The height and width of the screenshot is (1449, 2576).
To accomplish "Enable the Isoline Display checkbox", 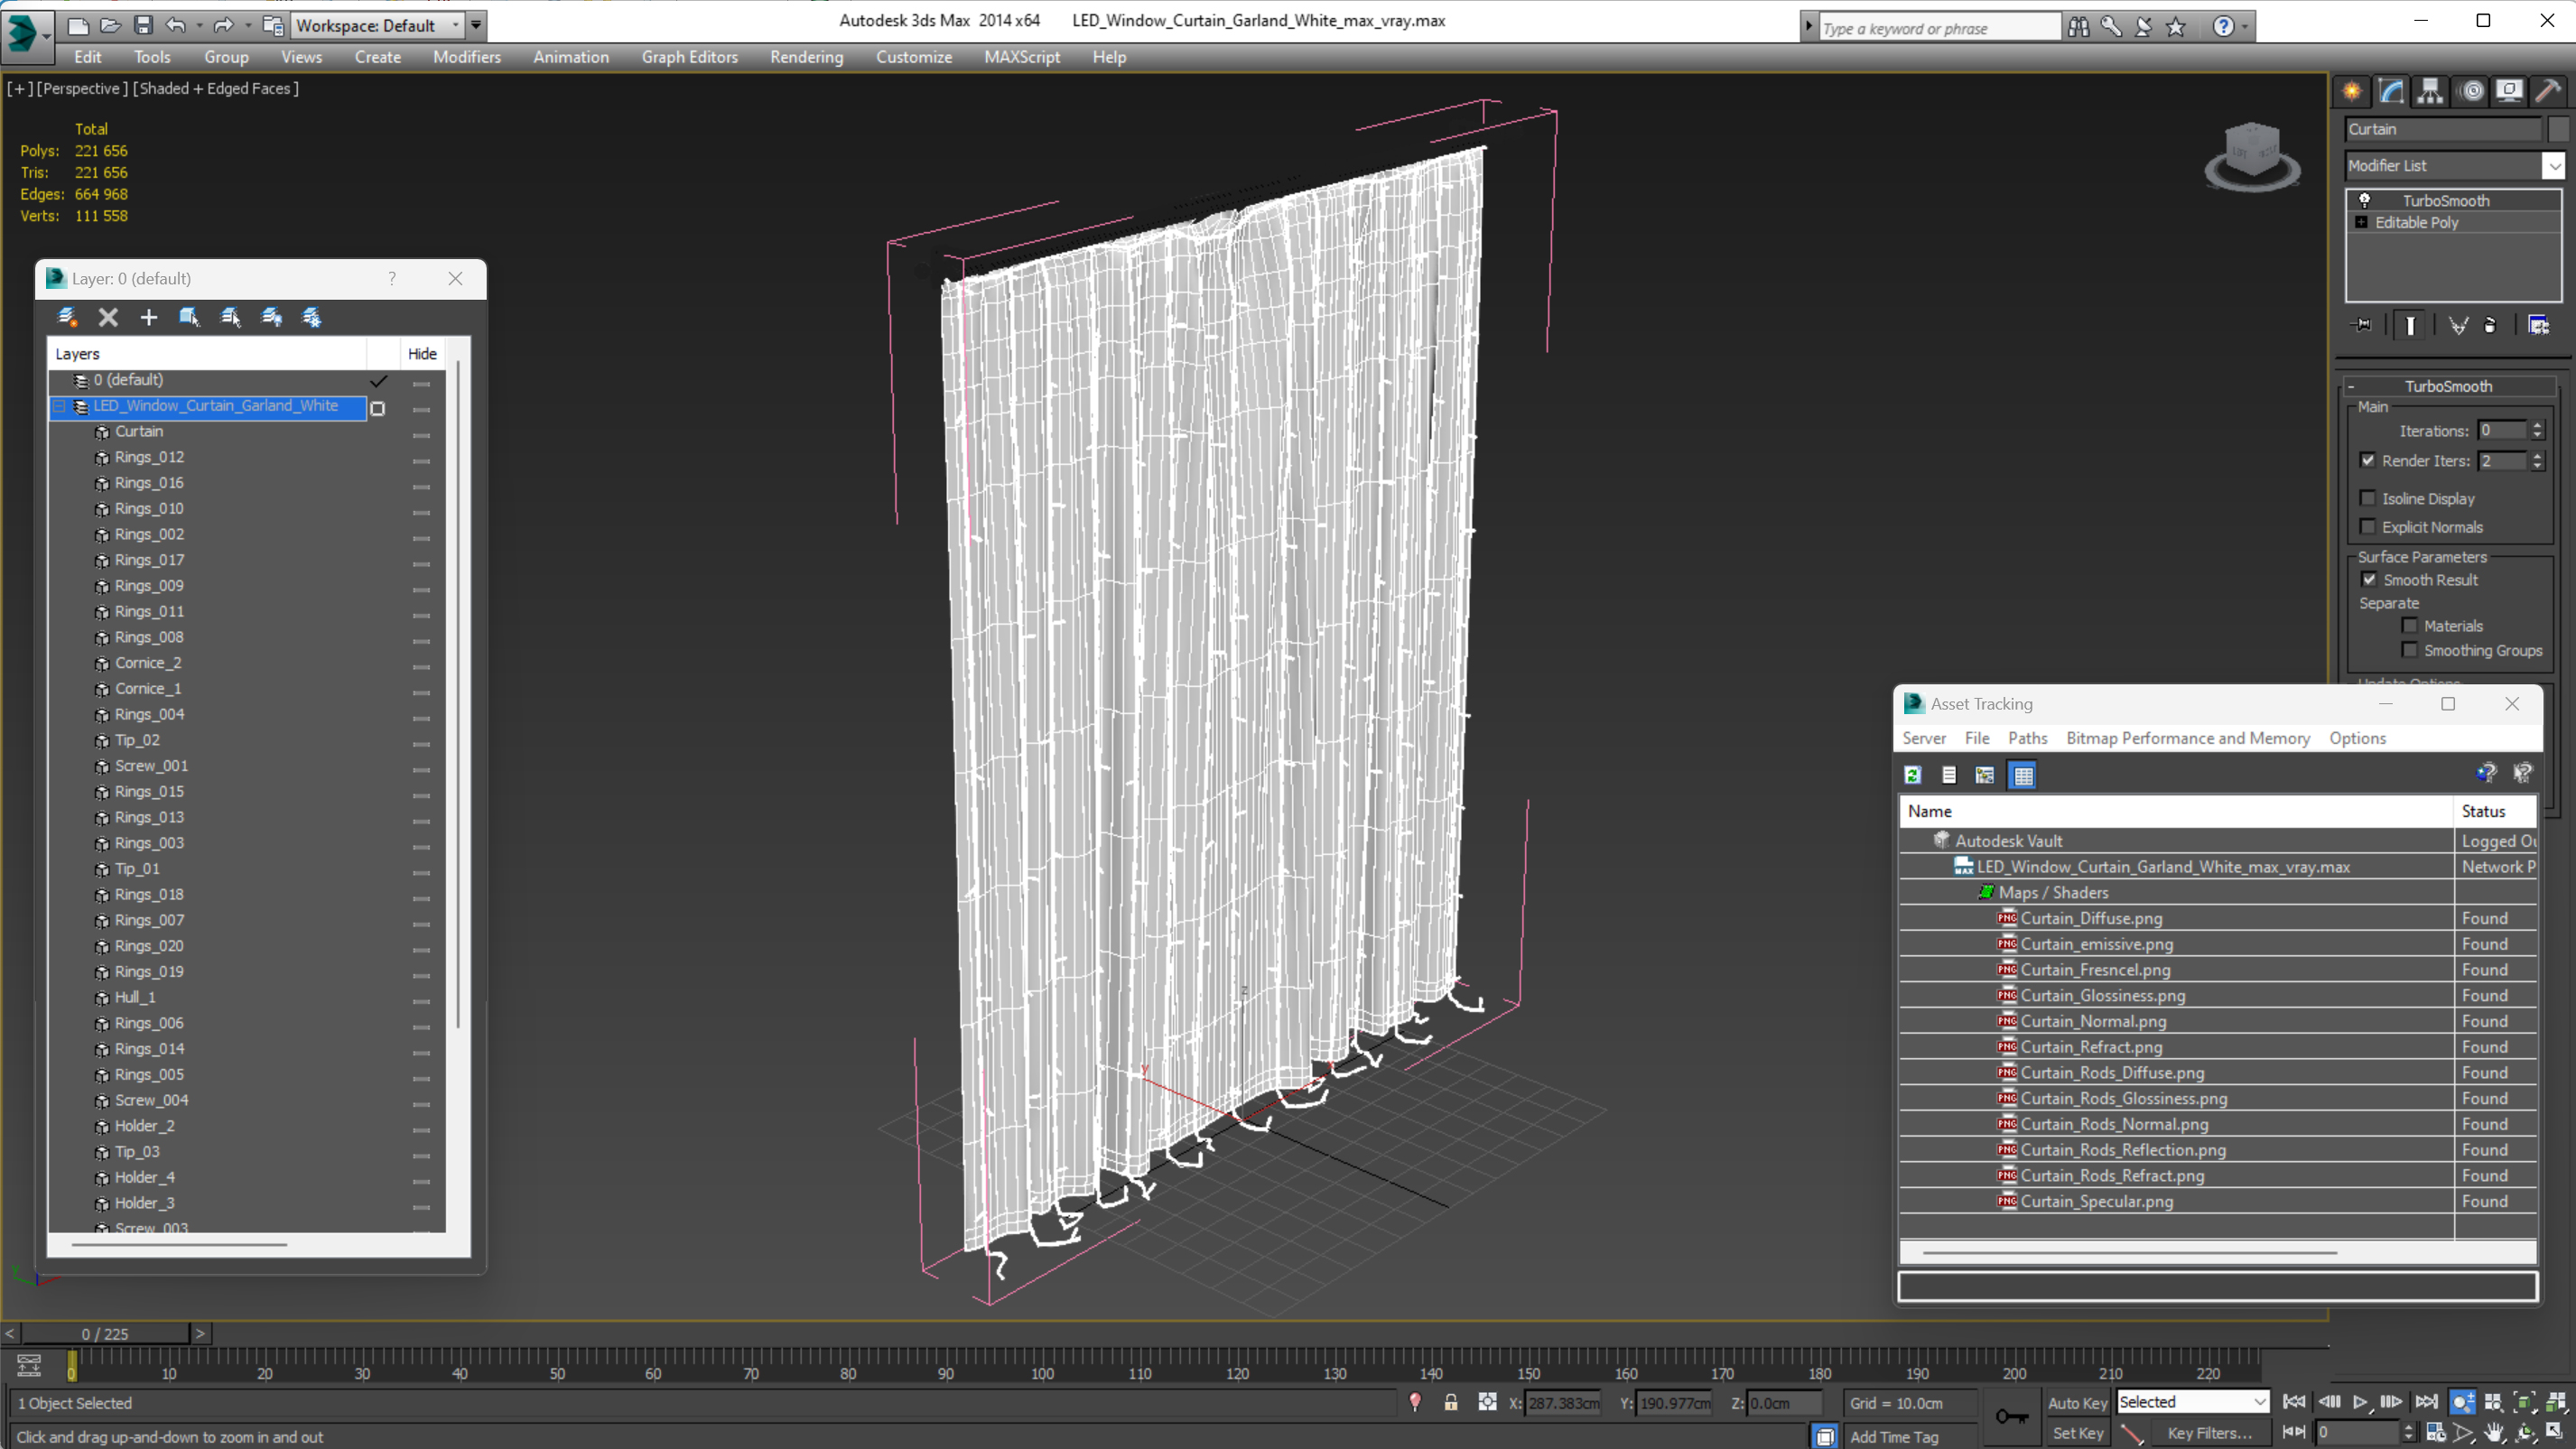I will pos(2367,498).
